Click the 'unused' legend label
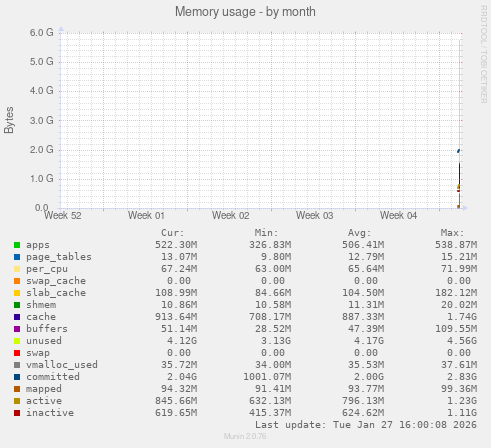This screenshot has width=491, height=448. (x=44, y=341)
